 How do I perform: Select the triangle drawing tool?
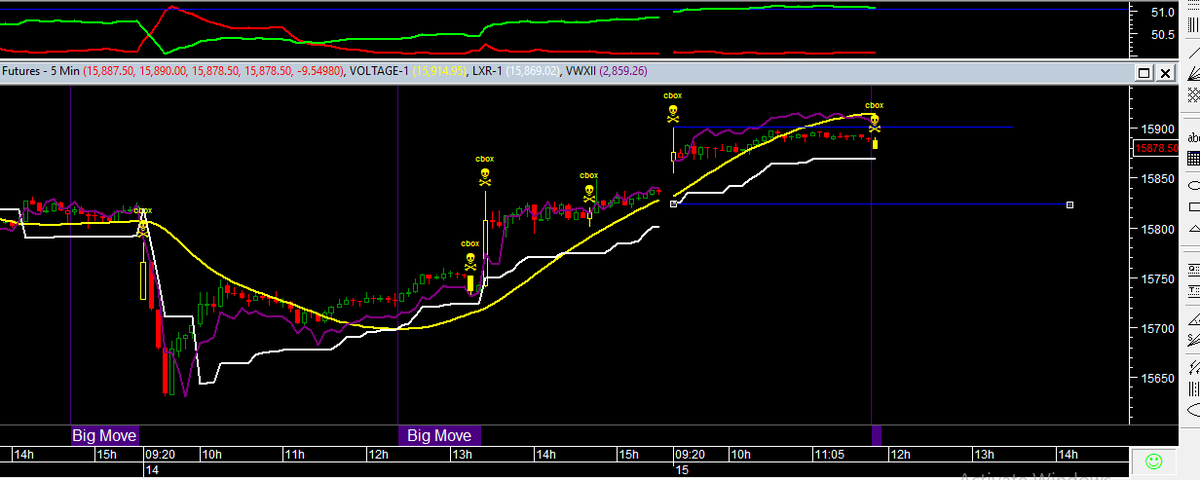[x=1193, y=229]
